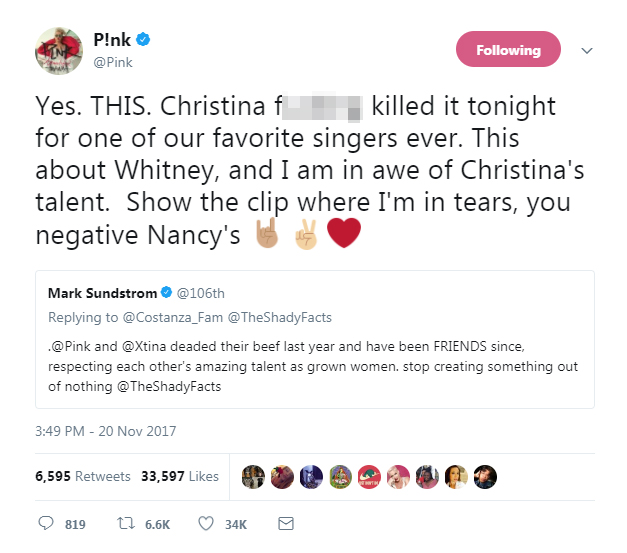Click first liker avatar in row
This screenshot has width=627, height=553.
252,475
